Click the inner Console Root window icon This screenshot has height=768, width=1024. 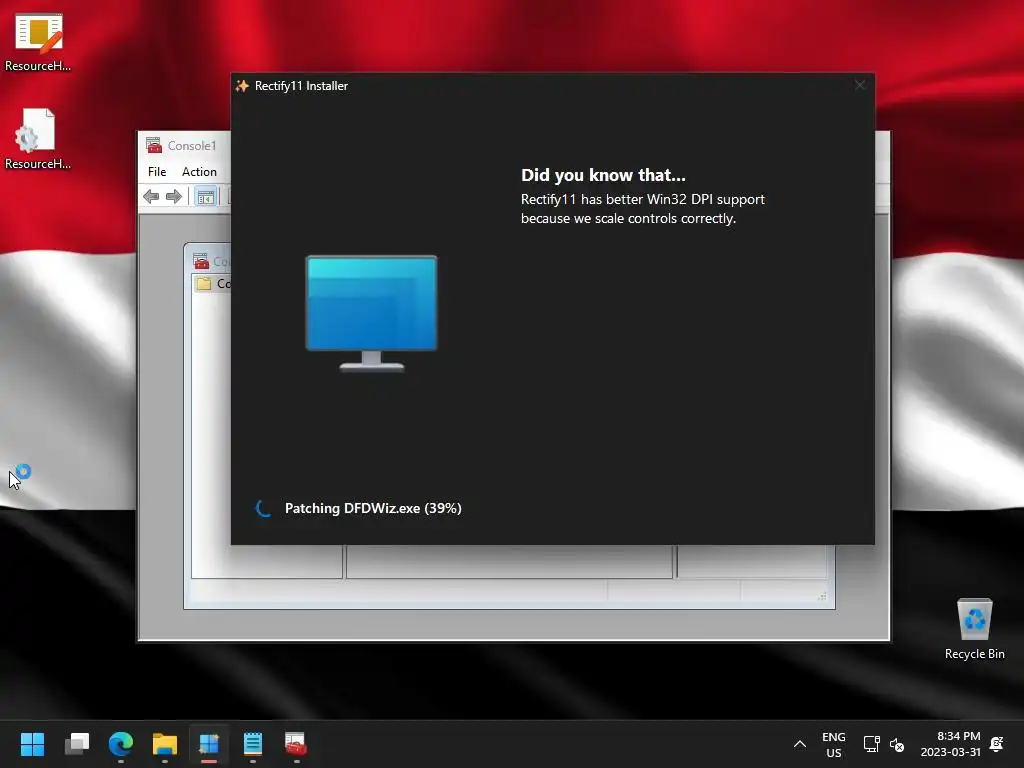point(201,261)
